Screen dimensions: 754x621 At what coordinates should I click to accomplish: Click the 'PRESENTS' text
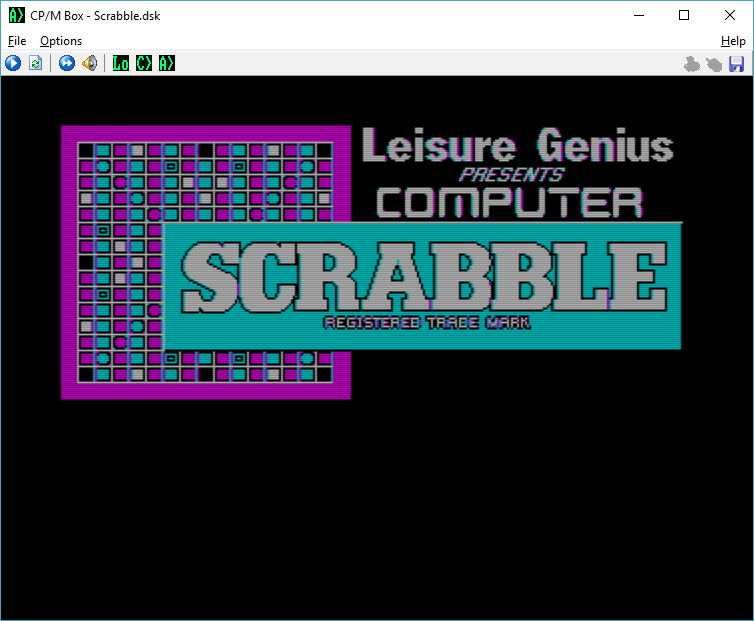511,174
